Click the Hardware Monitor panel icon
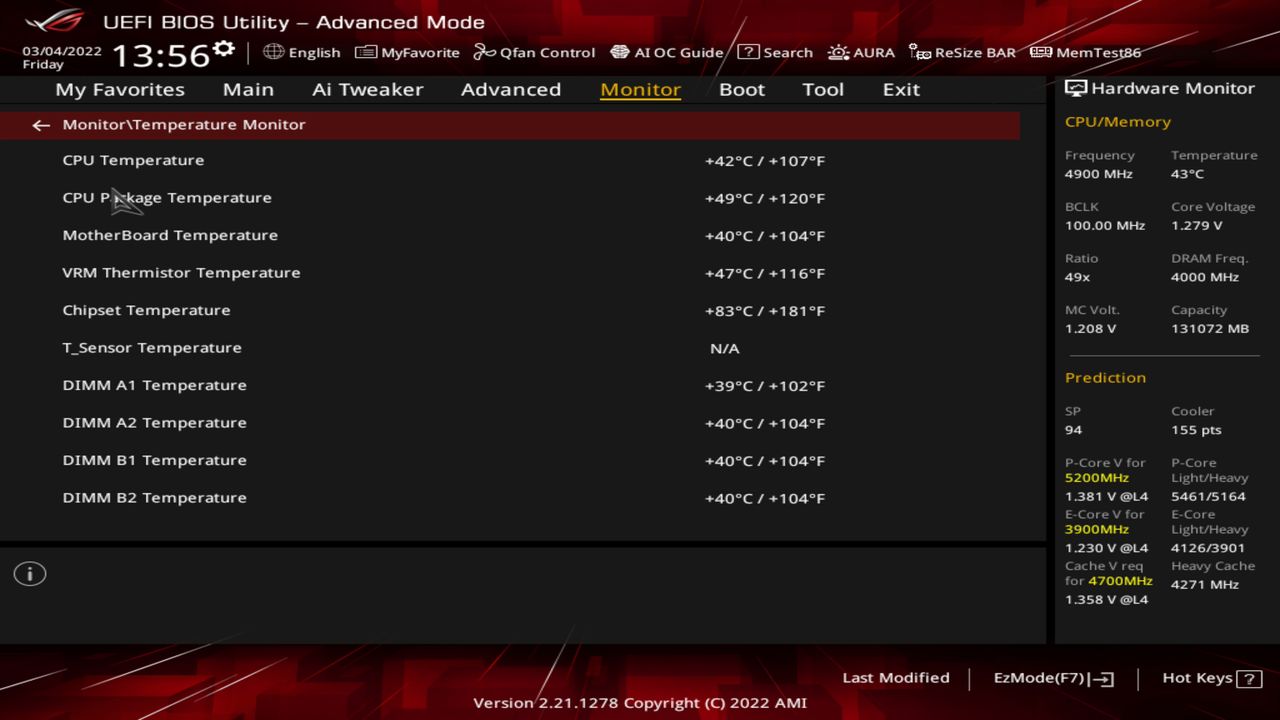Viewport: 1280px width, 720px height. pyautogui.click(x=1076, y=88)
